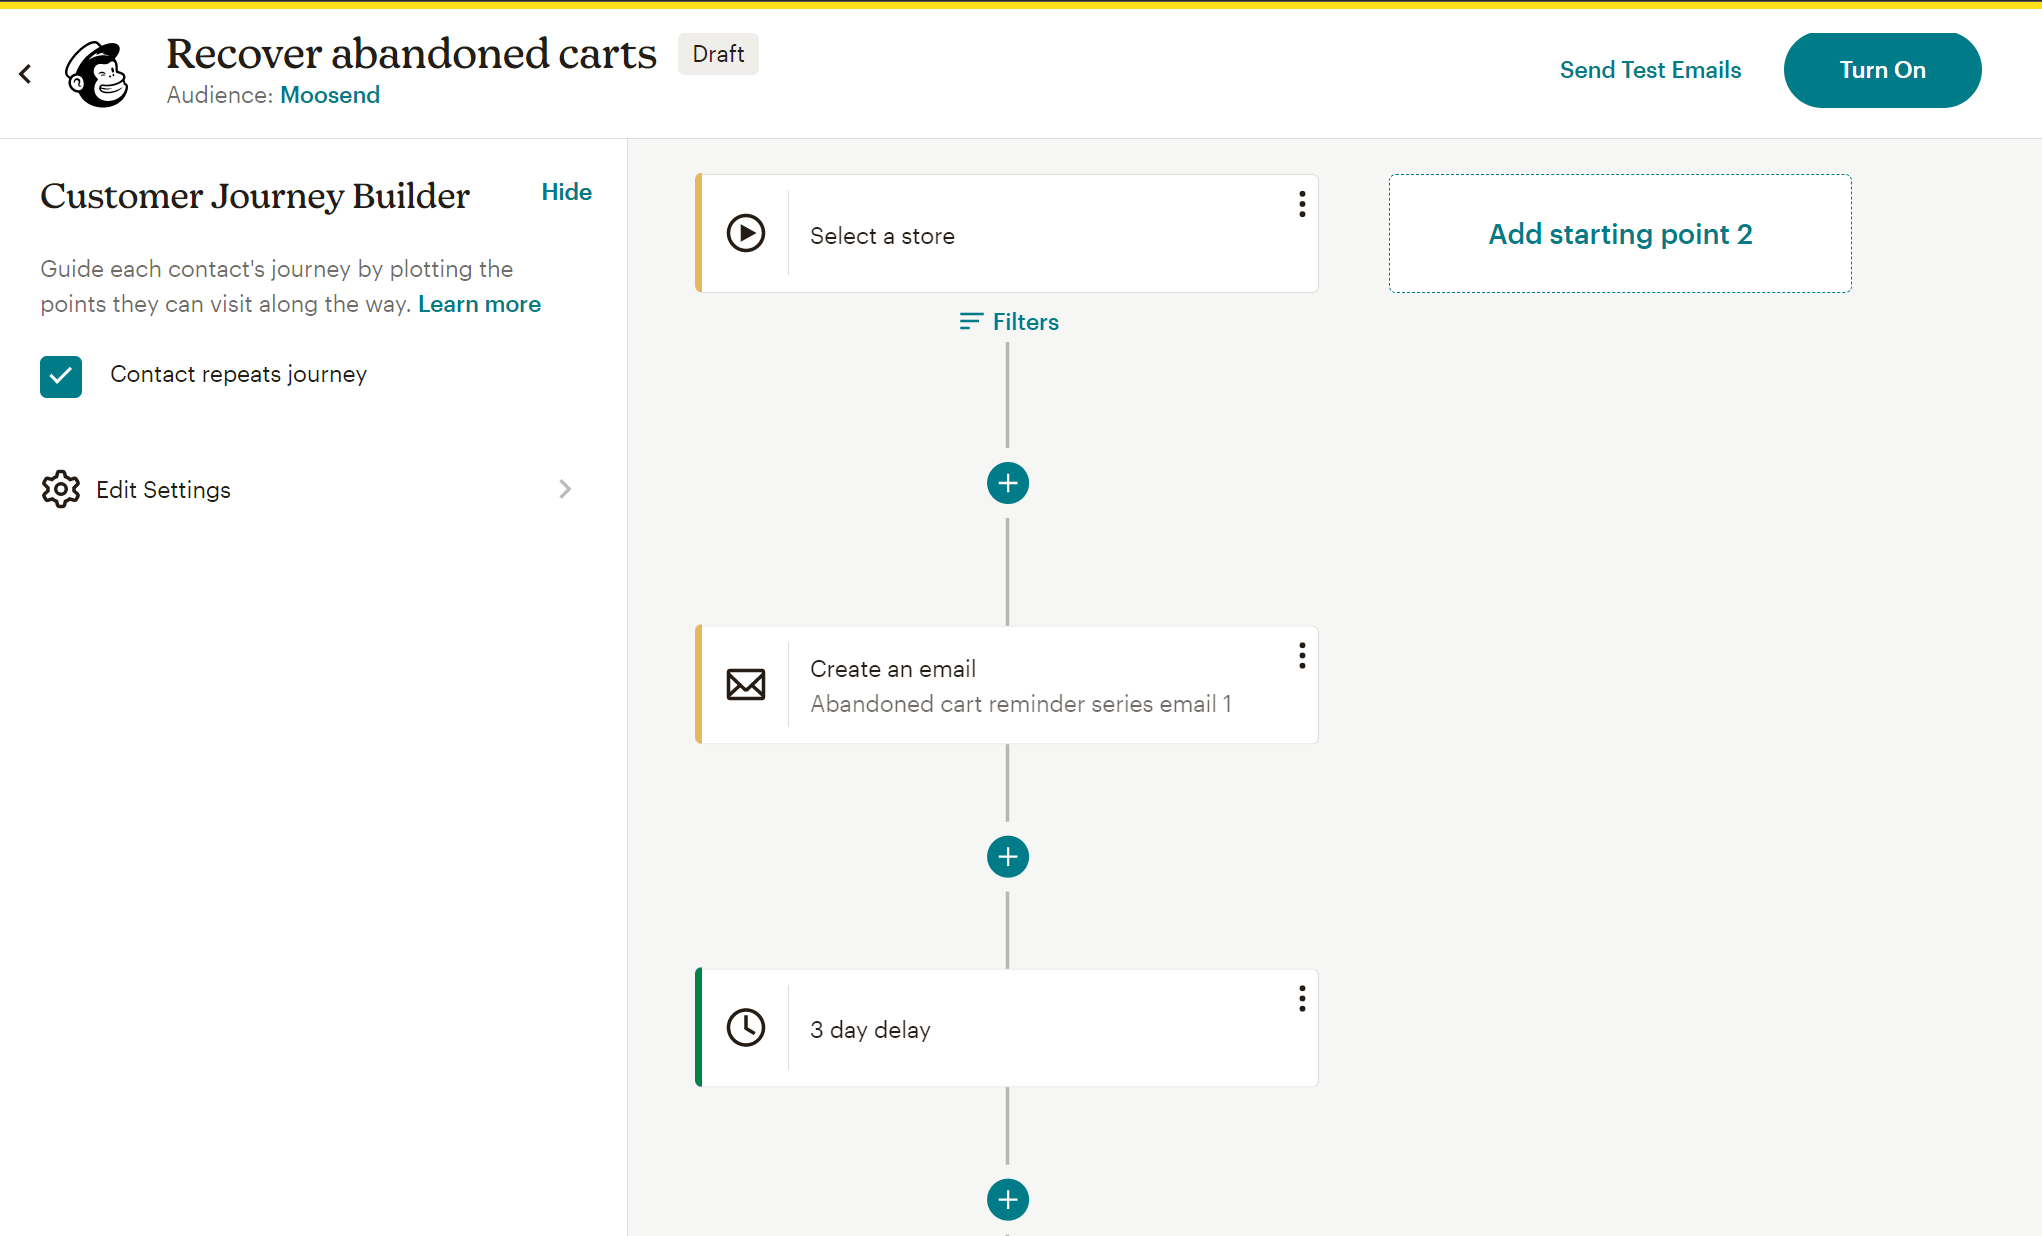Open the Learn more link
The height and width of the screenshot is (1236, 2042).
pos(479,304)
